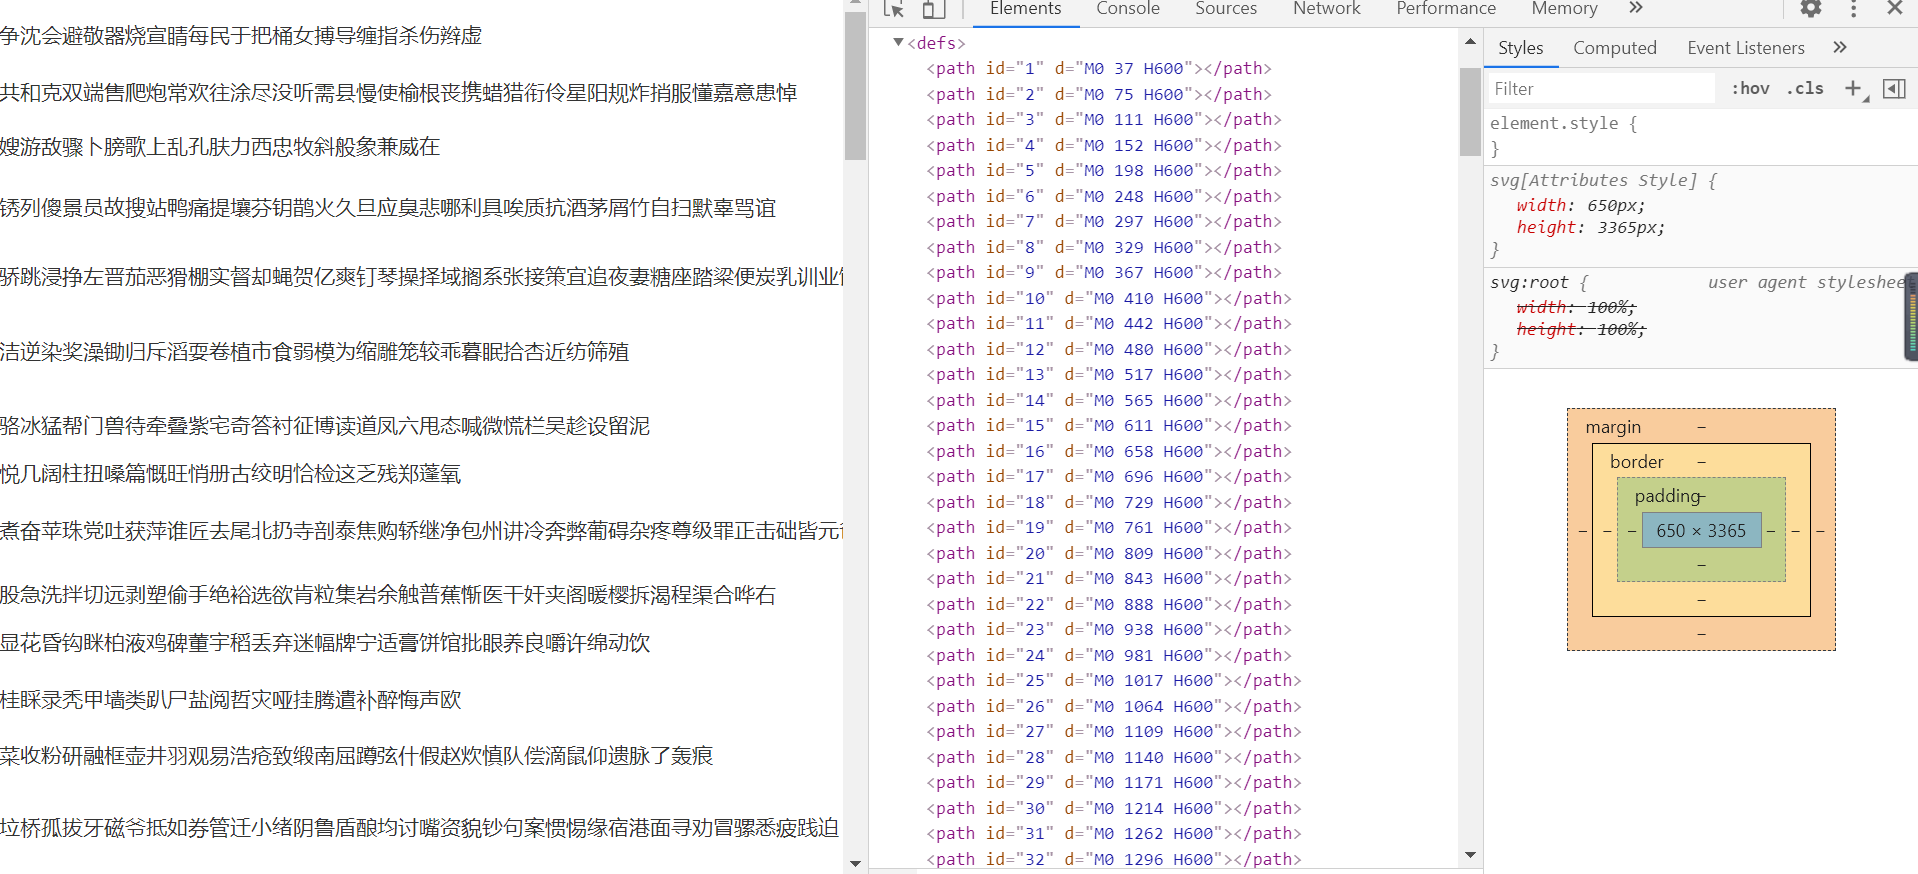Toggle the computed styles sidebar icon
Image resolution: width=1918 pixels, height=874 pixels.
[x=1894, y=89]
